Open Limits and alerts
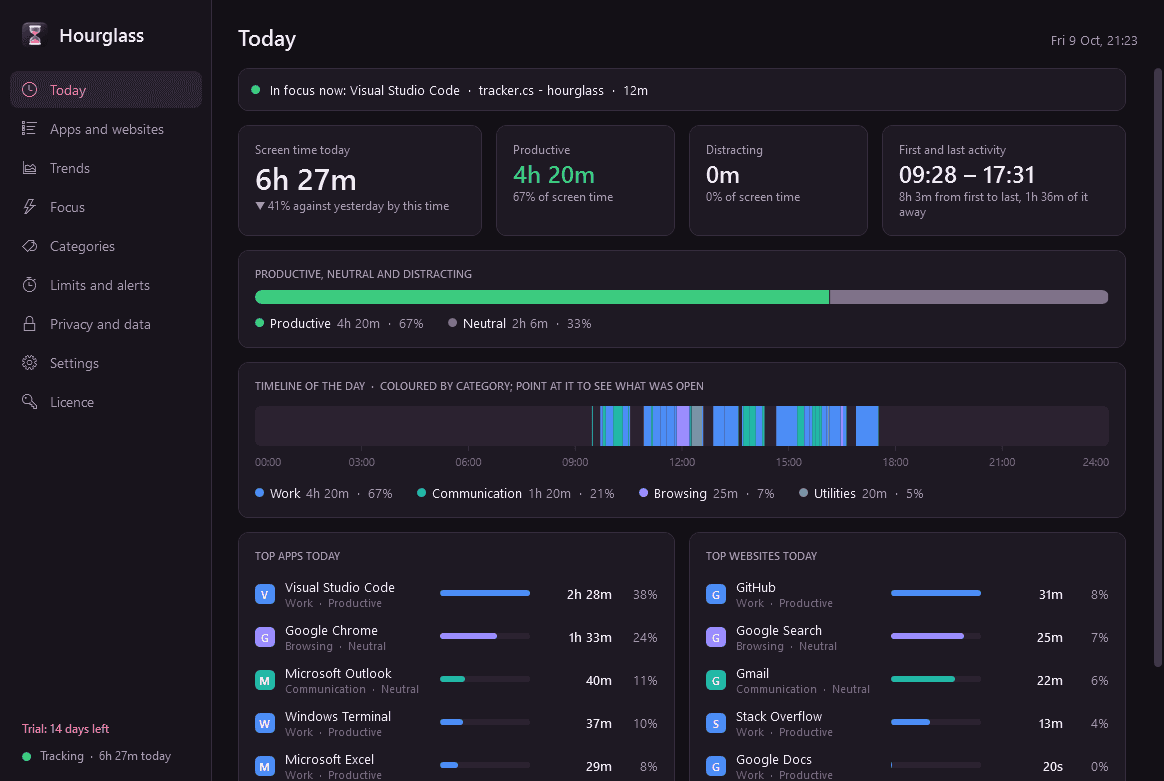 click(106, 284)
